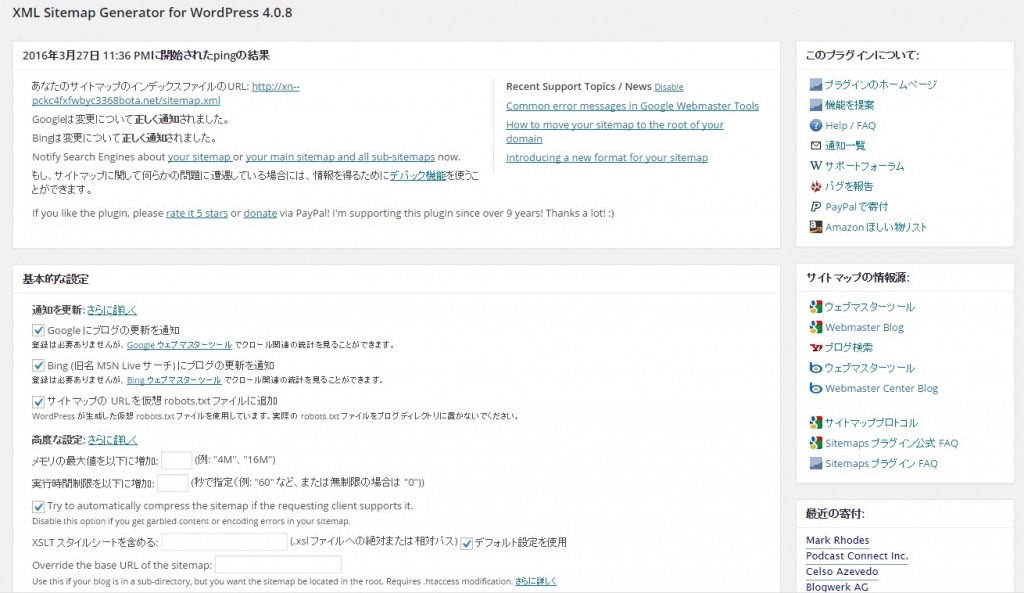Screen dimensions: 1024x593
Task: Click the PayPal icon for PayPalで寄付
Action: (816, 207)
